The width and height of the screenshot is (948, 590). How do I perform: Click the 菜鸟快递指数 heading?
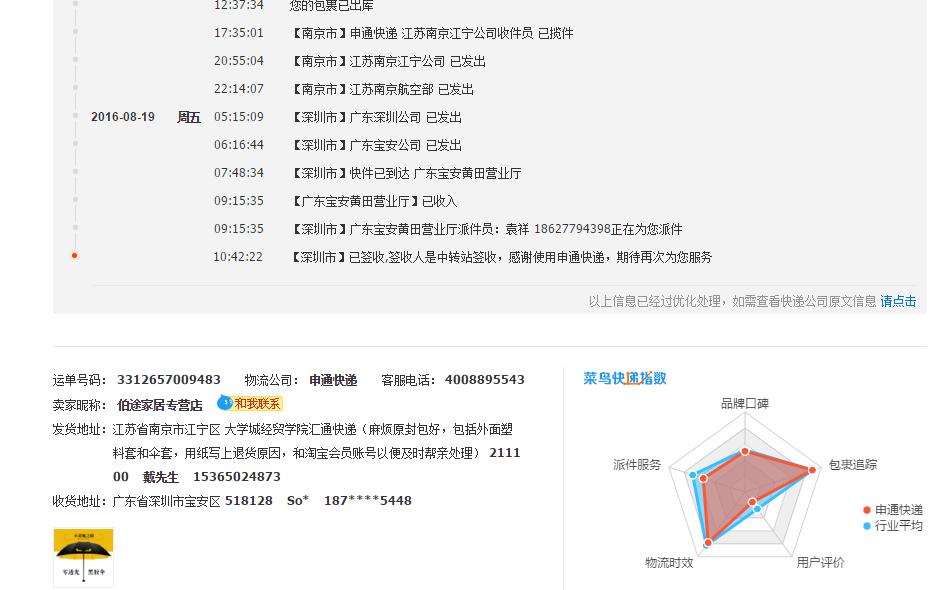[x=625, y=378]
